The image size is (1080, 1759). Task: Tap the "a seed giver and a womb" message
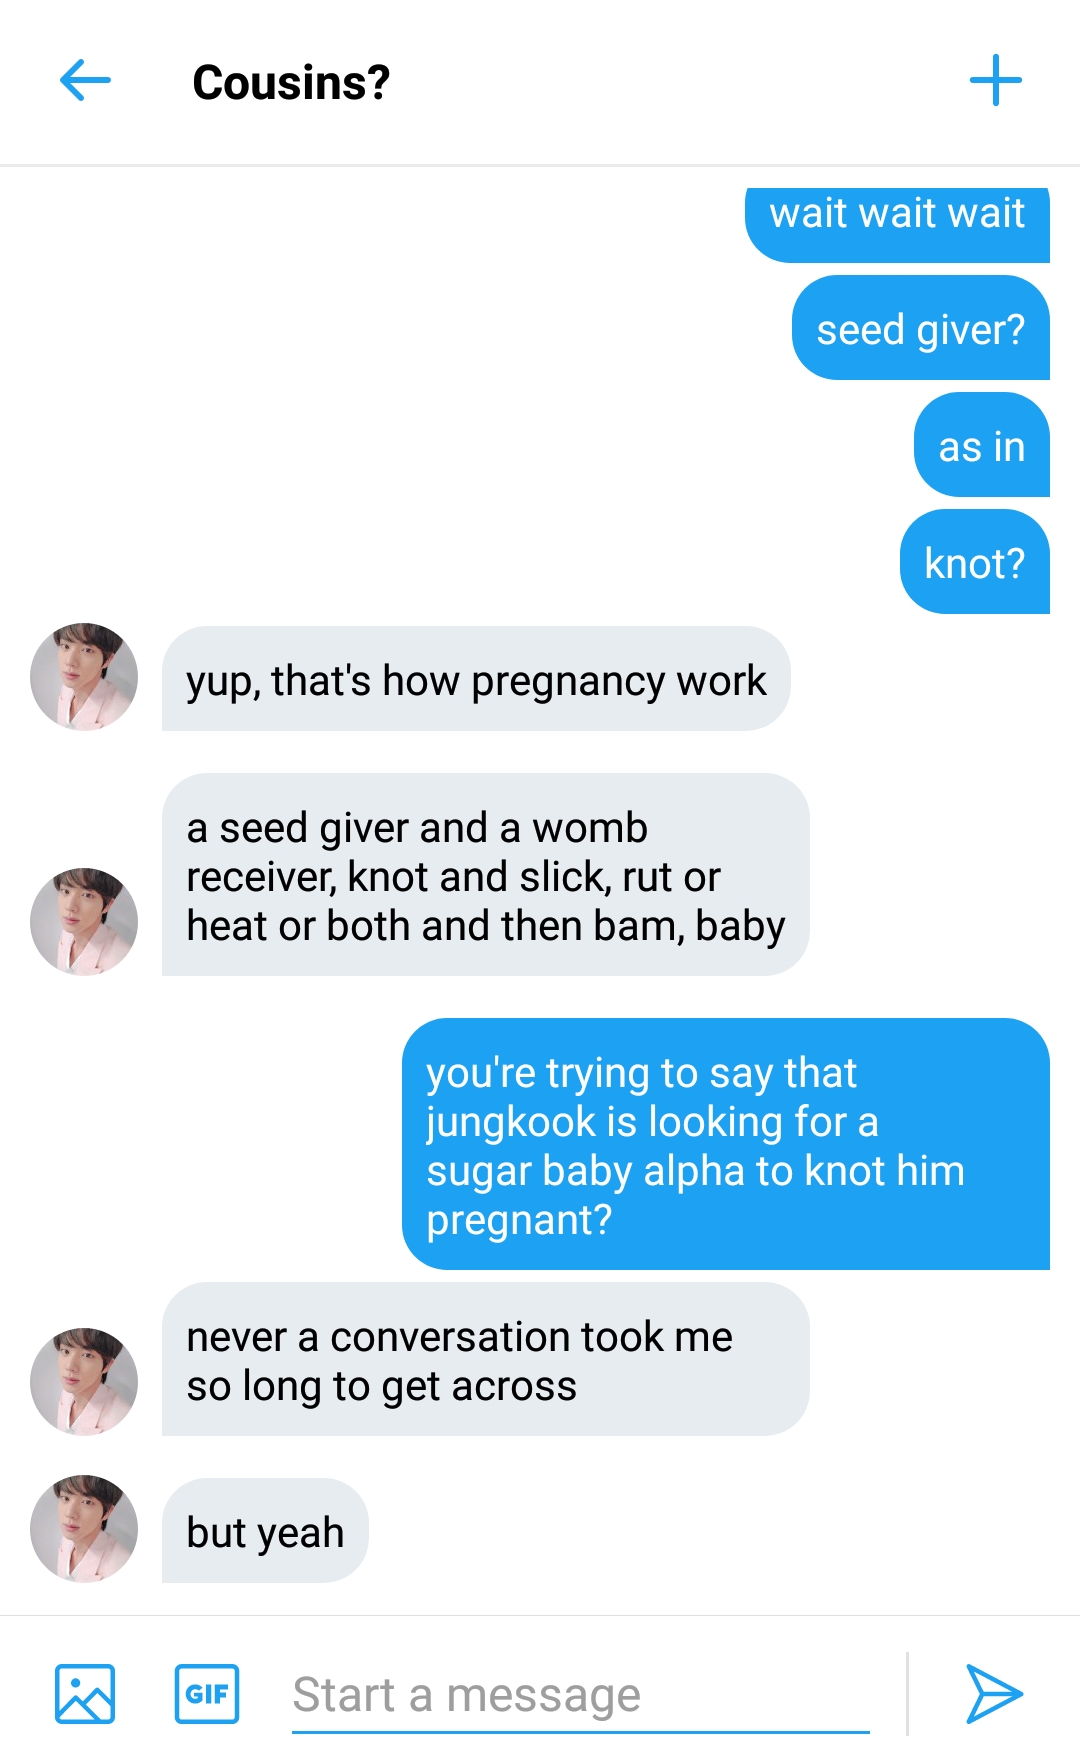pos(485,876)
